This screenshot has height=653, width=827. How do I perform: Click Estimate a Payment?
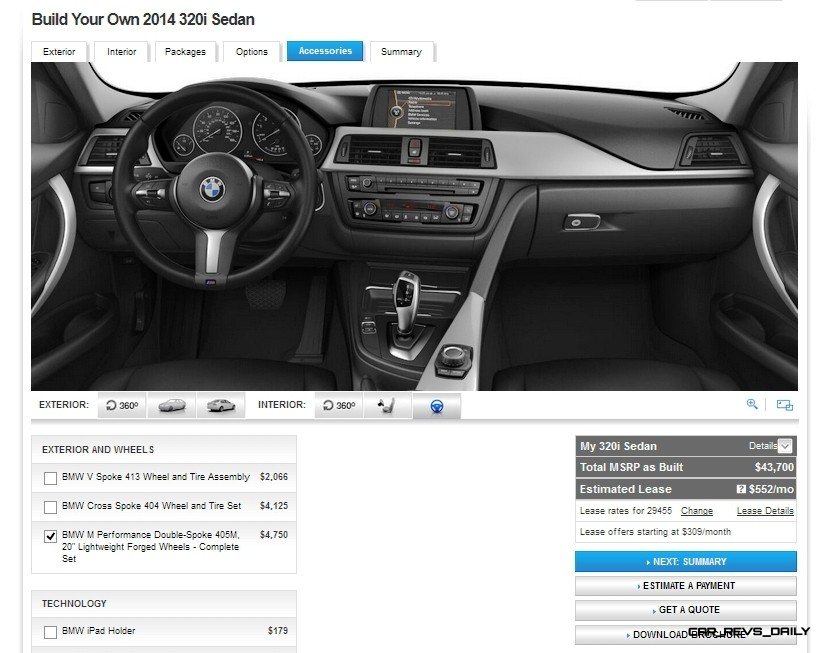(x=686, y=585)
